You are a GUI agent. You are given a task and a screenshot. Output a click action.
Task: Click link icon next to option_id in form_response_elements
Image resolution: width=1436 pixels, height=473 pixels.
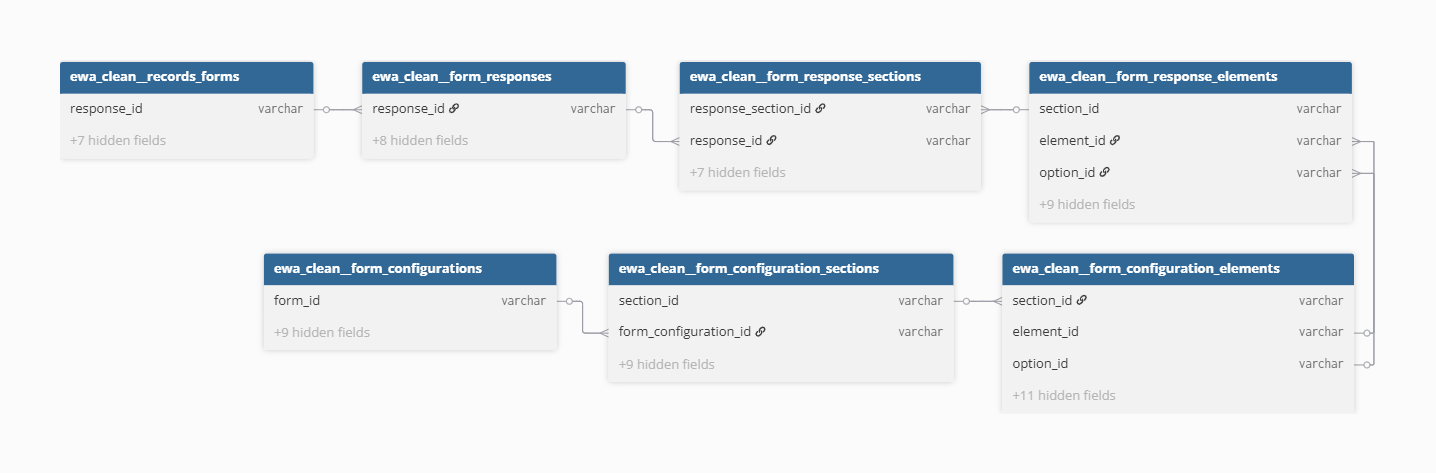coord(1104,173)
